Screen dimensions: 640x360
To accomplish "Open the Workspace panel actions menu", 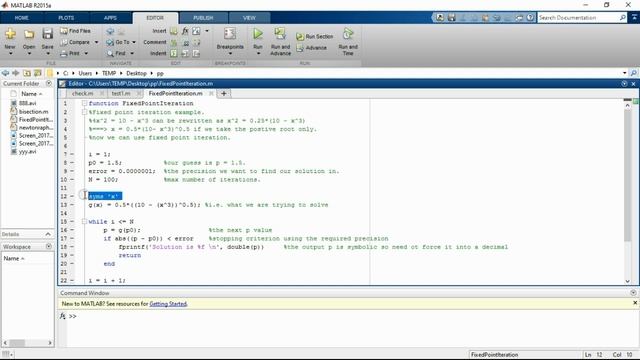I will [x=49, y=247].
